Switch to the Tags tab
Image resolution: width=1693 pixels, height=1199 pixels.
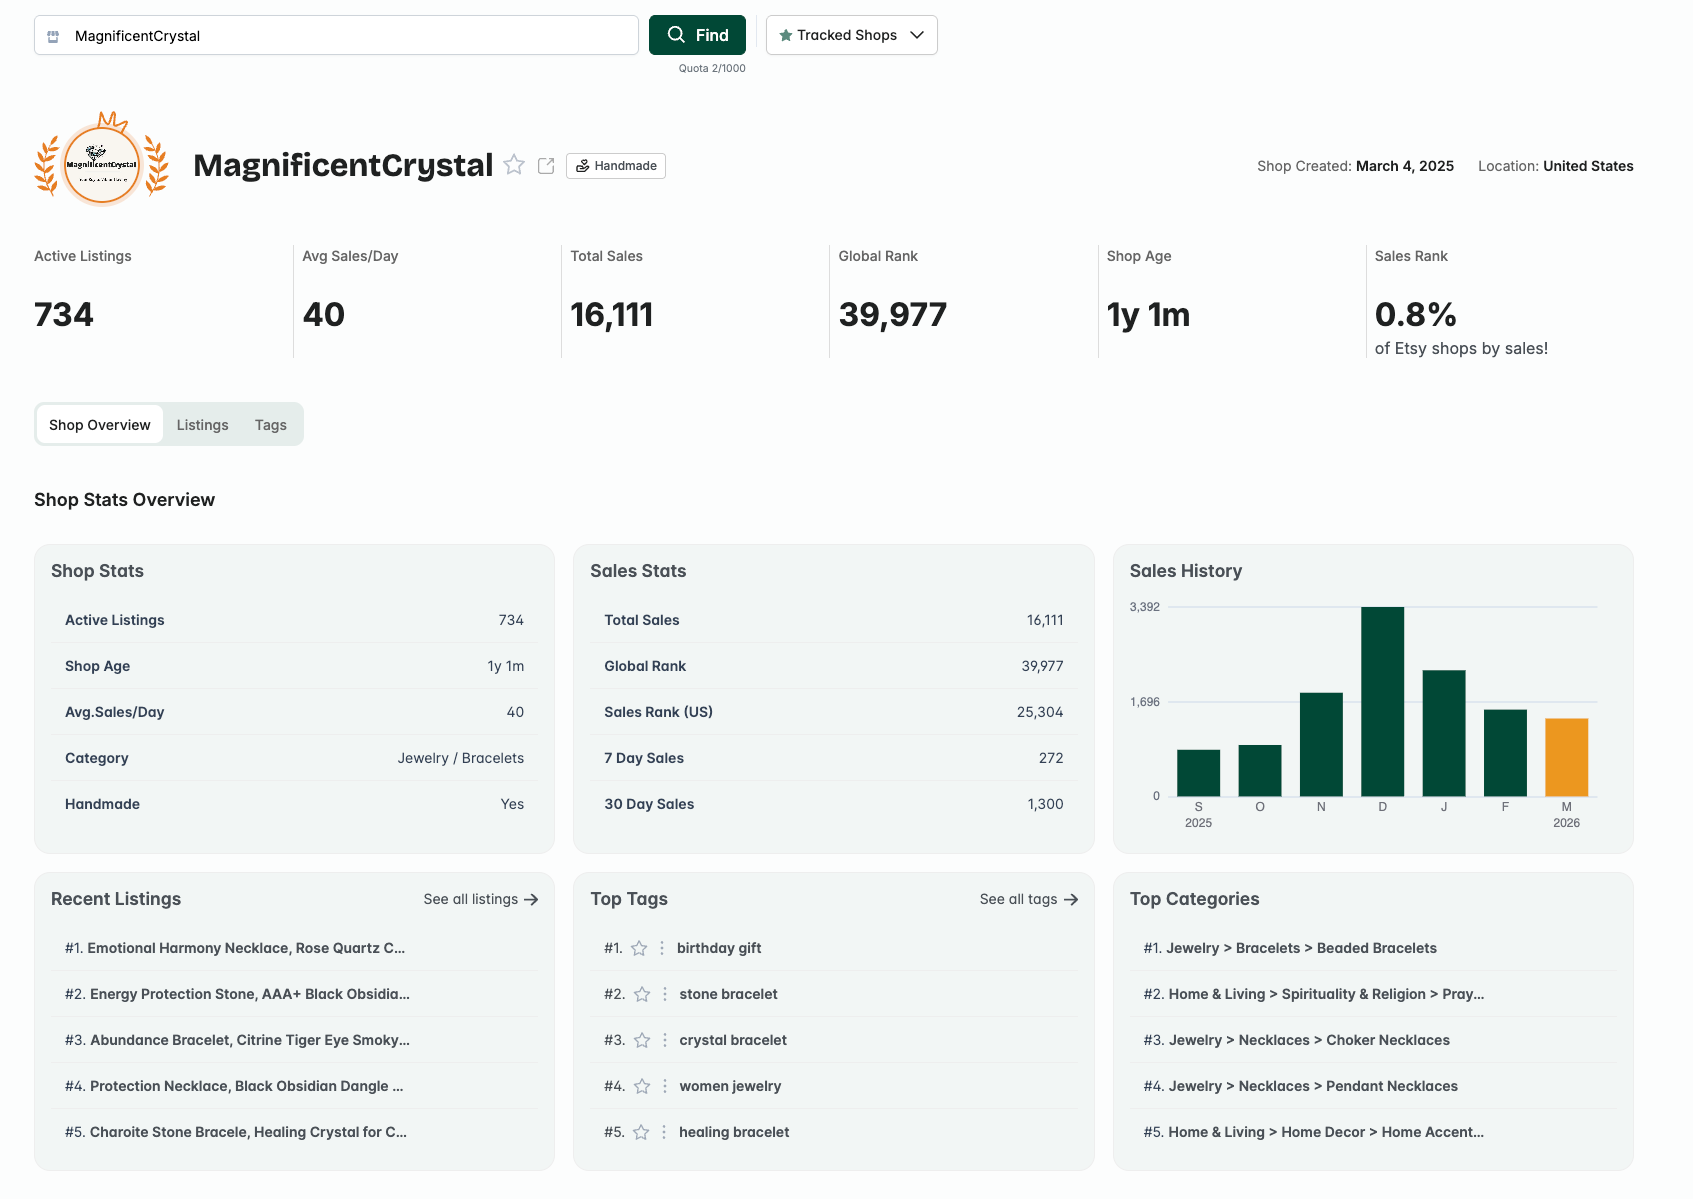[x=271, y=425]
